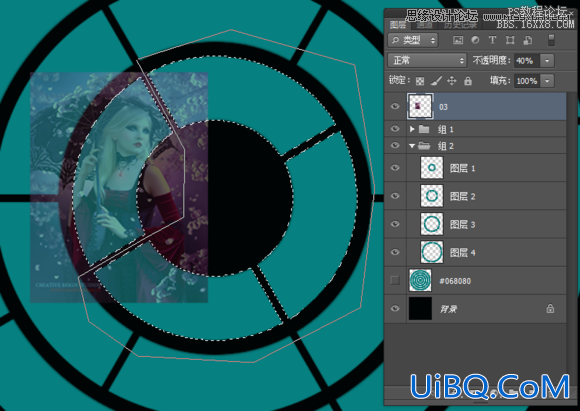This screenshot has height=411, width=580.
Task: Filter layers by adjustment layer icon
Action: [475, 40]
